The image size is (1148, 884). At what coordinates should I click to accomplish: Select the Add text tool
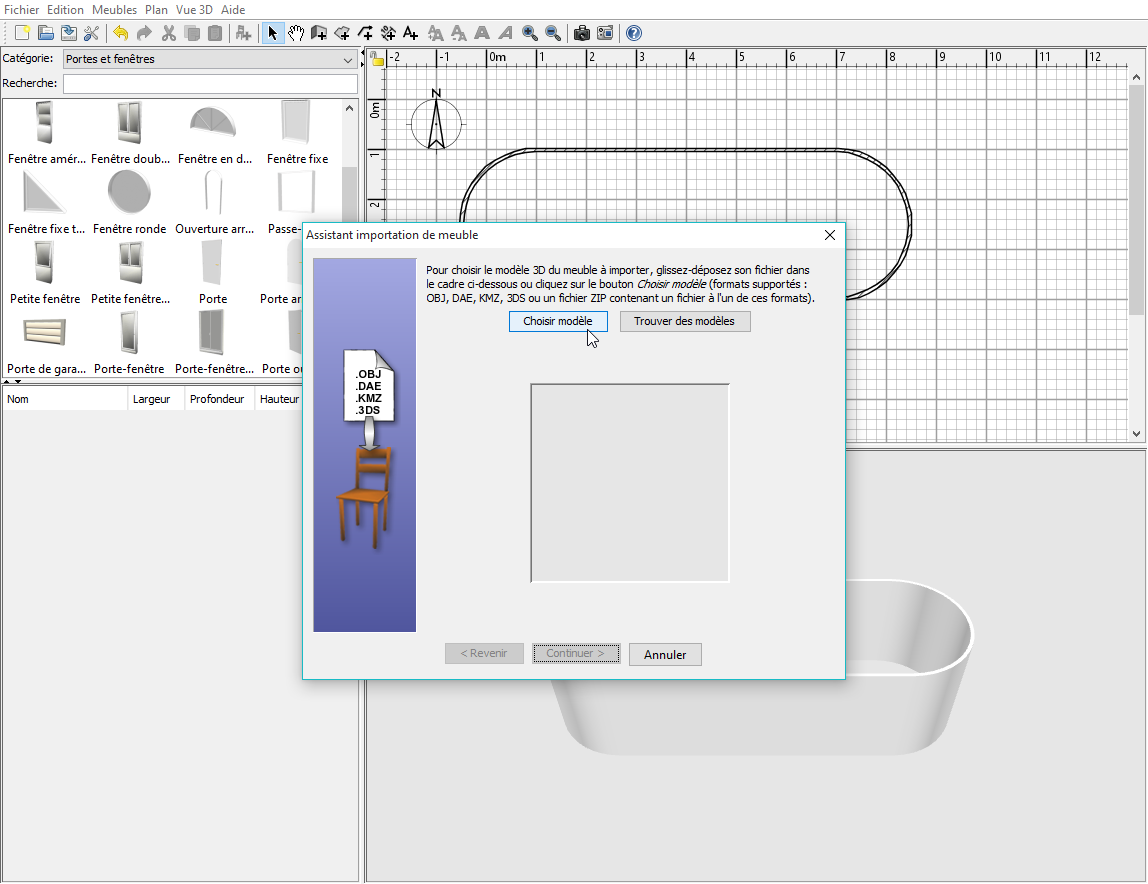click(x=411, y=33)
